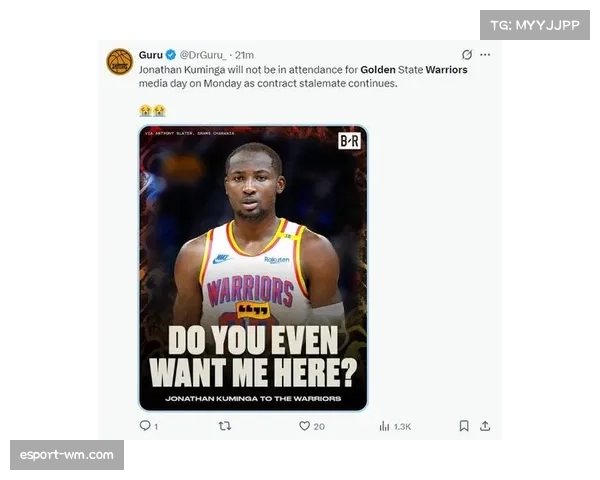Screen dimensions: 600x480
Task: Click the Grok icon on the post
Action: pos(466,54)
